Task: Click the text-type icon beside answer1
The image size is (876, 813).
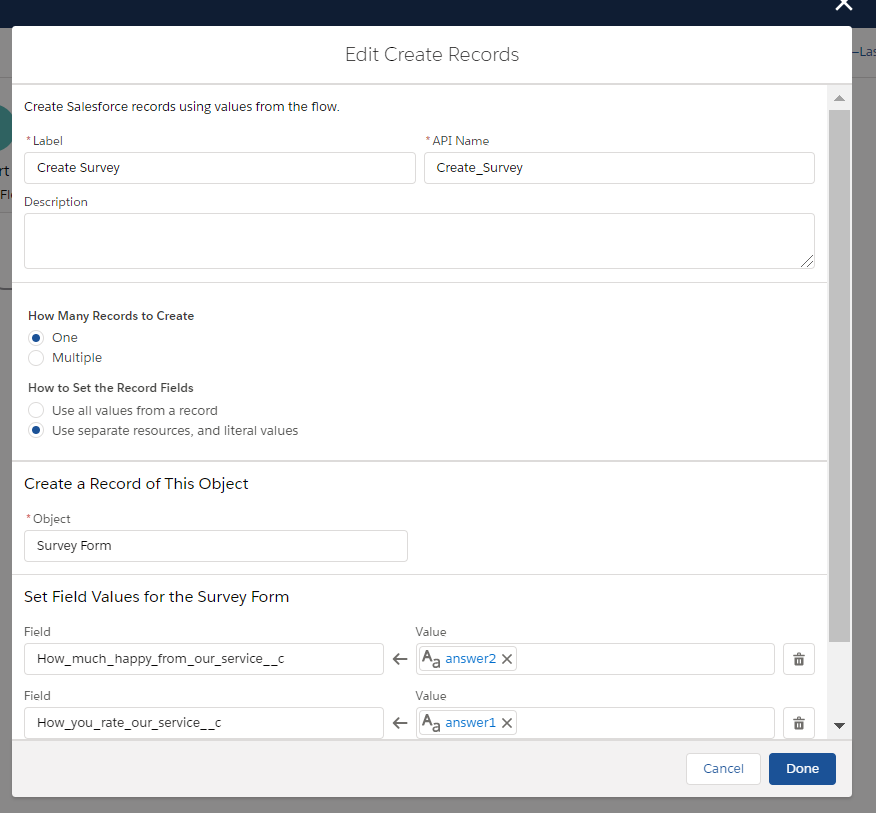Action: pyautogui.click(x=431, y=722)
